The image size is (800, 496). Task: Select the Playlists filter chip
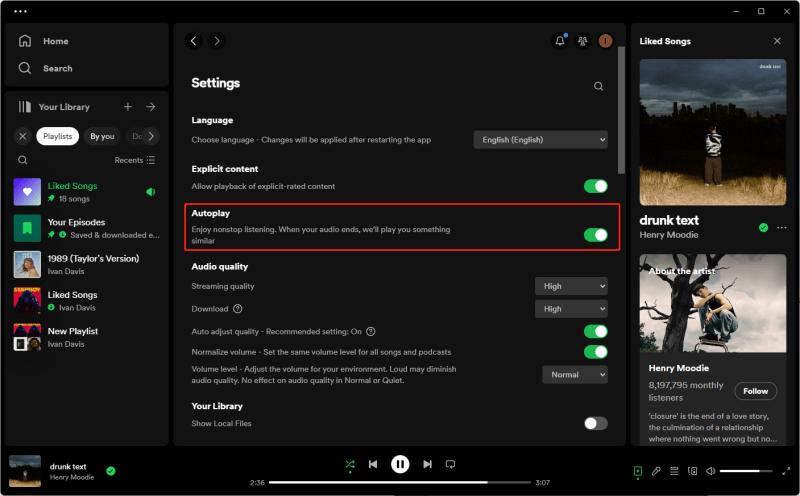point(58,136)
